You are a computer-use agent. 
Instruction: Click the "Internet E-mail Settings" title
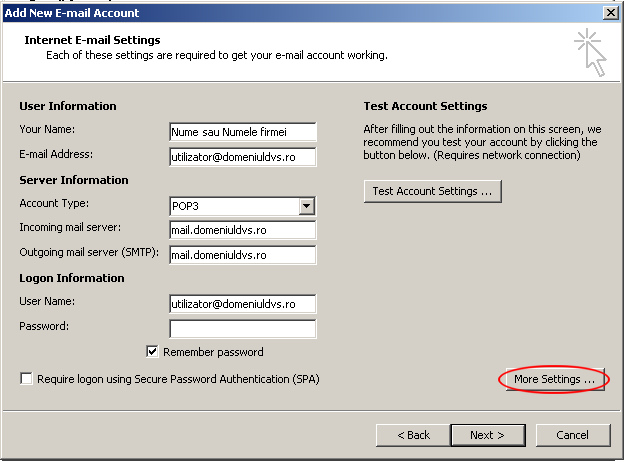point(92,40)
